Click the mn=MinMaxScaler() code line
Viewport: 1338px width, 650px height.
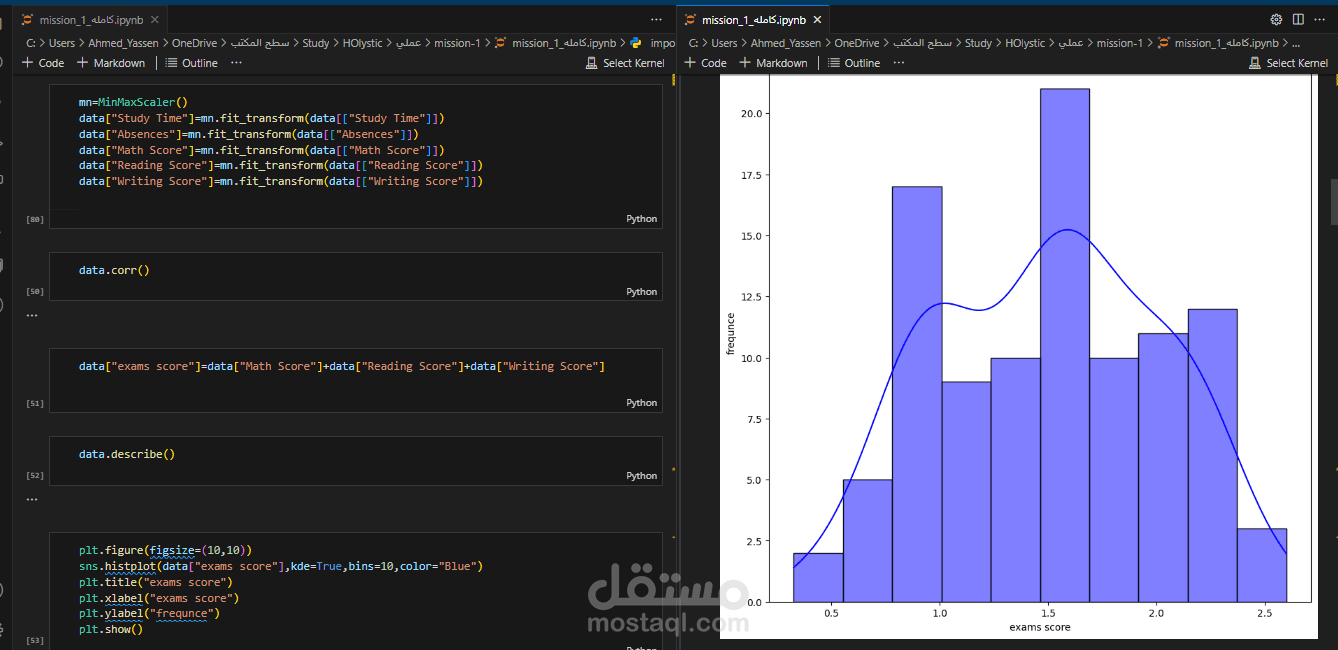[133, 102]
